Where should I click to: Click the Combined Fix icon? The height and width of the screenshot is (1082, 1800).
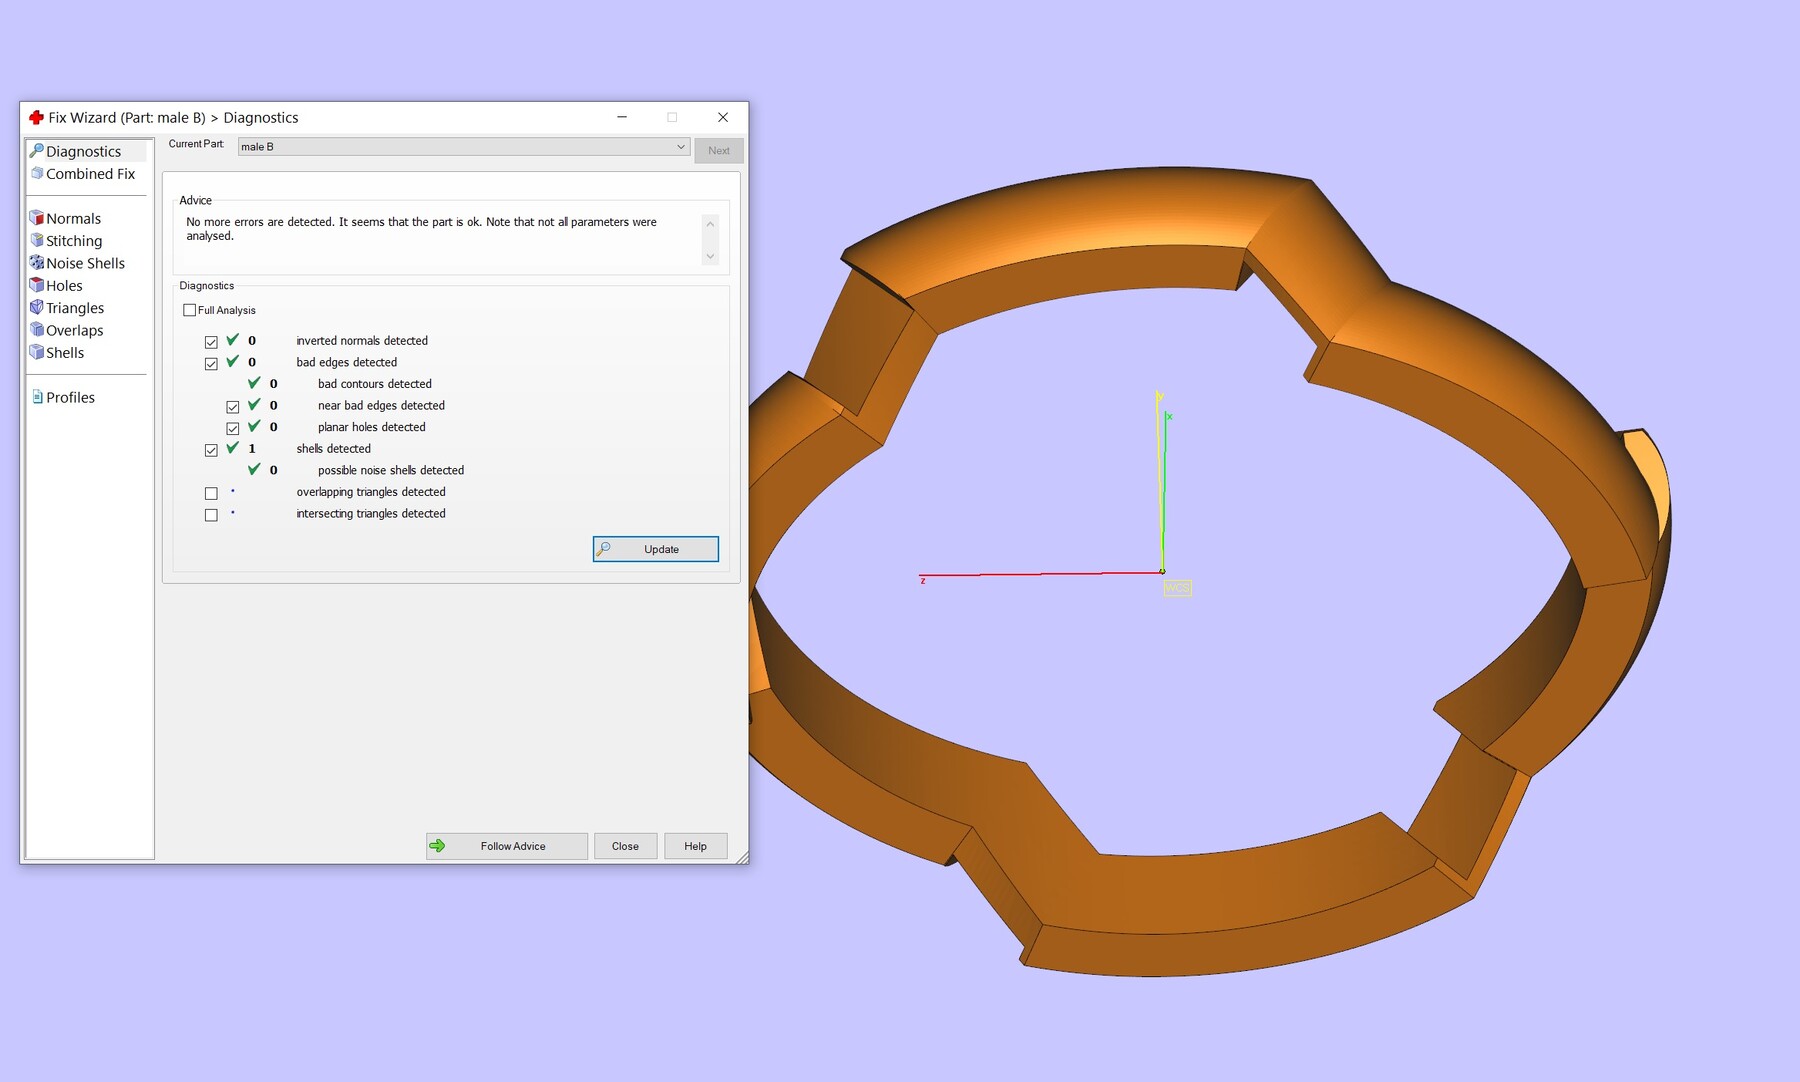(x=37, y=173)
